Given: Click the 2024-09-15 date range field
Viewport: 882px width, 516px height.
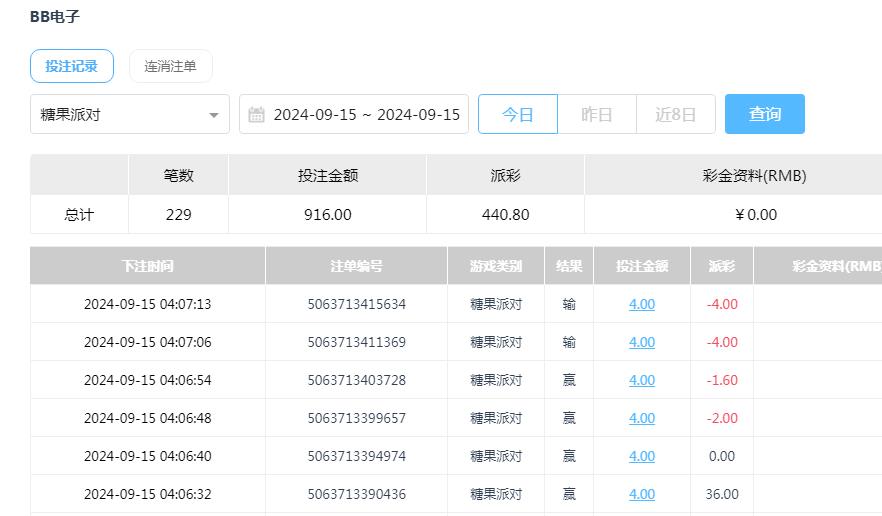Looking at the screenshot, I should click(x=366, y=114).
